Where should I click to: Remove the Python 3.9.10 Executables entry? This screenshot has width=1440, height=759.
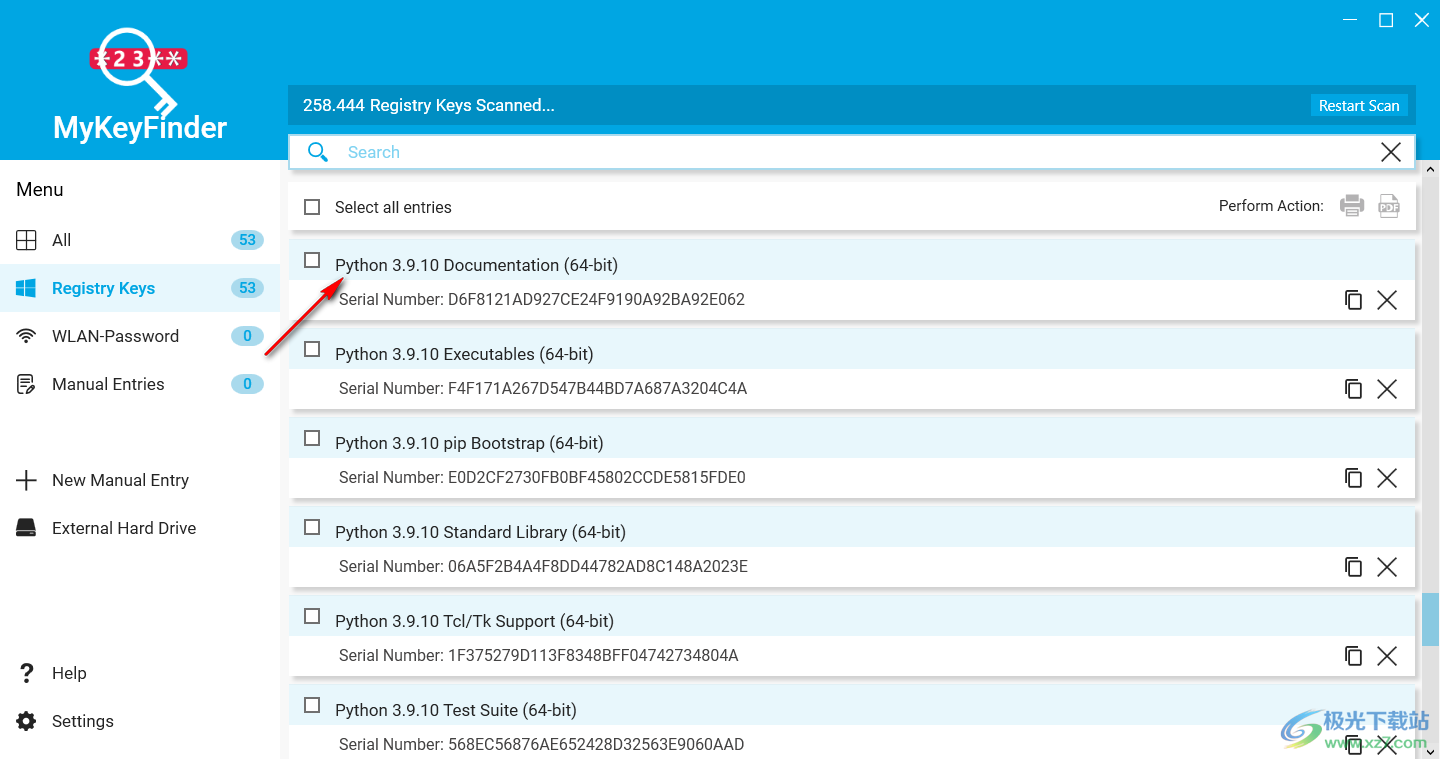point(1387,389)
